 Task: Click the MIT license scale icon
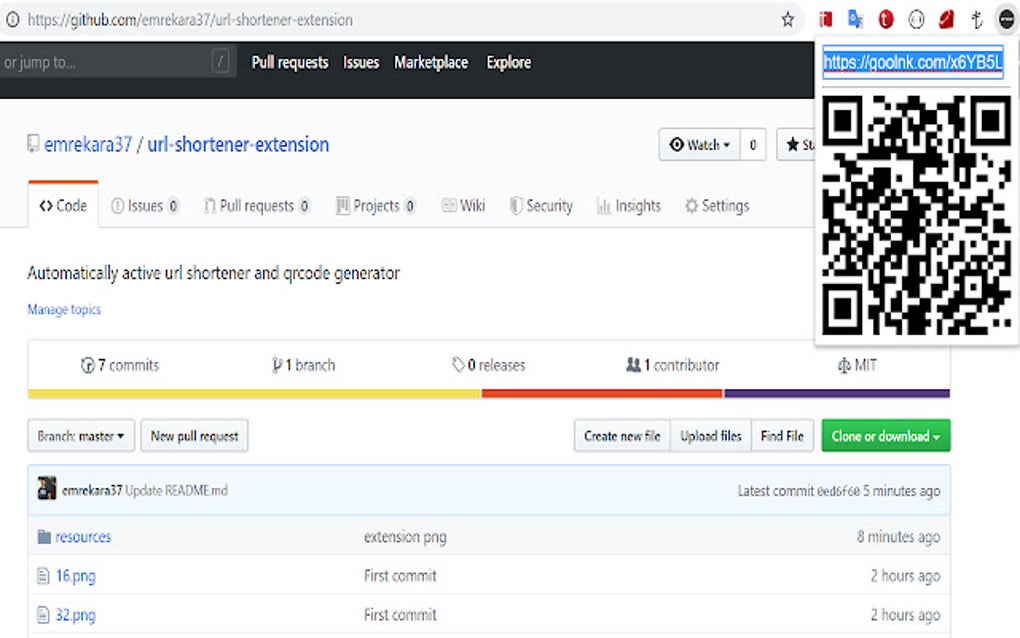click(843, 364)
